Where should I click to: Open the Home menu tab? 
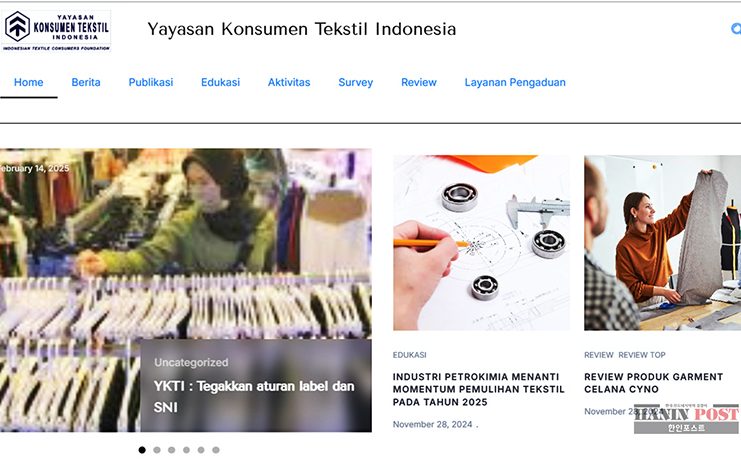click(28, 82)
